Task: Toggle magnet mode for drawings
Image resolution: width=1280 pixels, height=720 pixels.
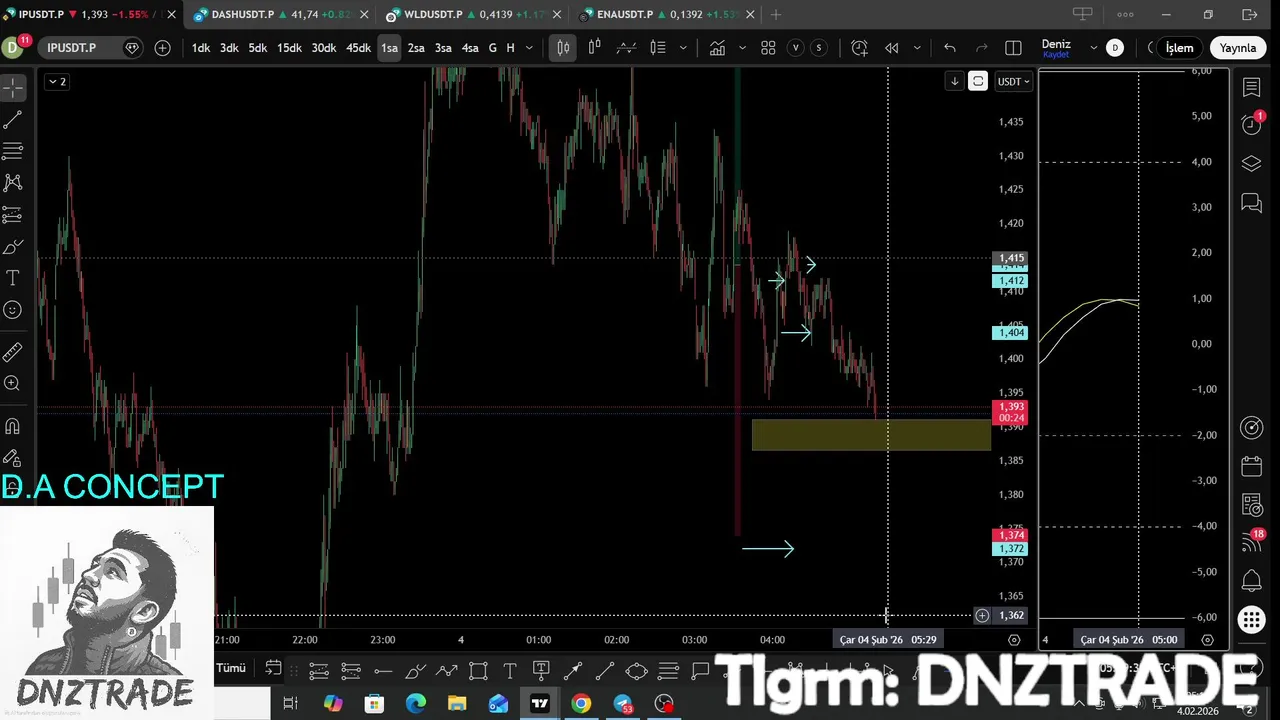Action: 13,426
